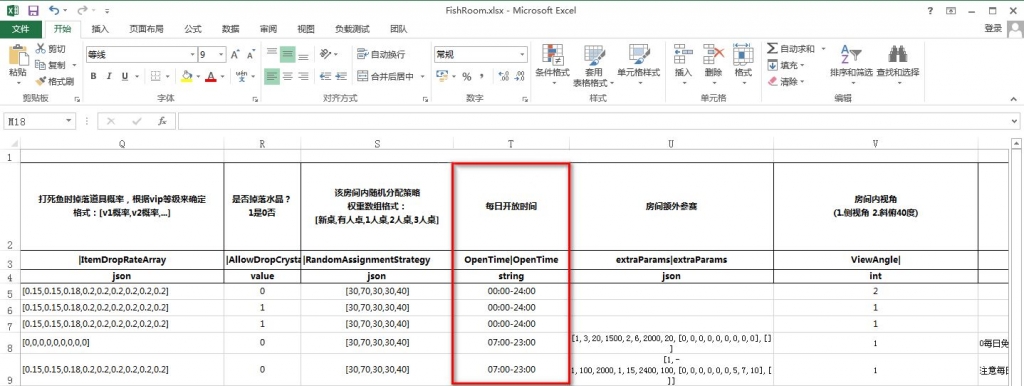Open Format as Table (套用表格格式)

click(594, 65)
